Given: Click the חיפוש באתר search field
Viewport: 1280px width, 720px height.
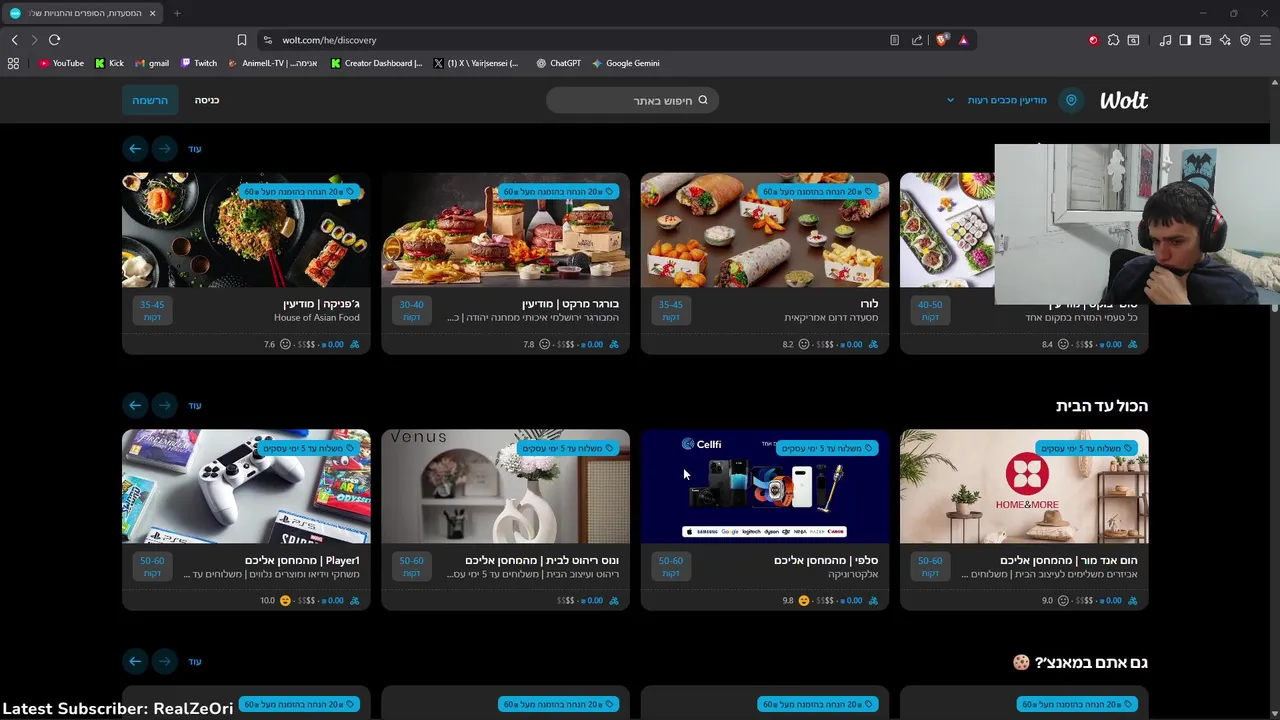Looking at the screenshot, I should 632,100.
